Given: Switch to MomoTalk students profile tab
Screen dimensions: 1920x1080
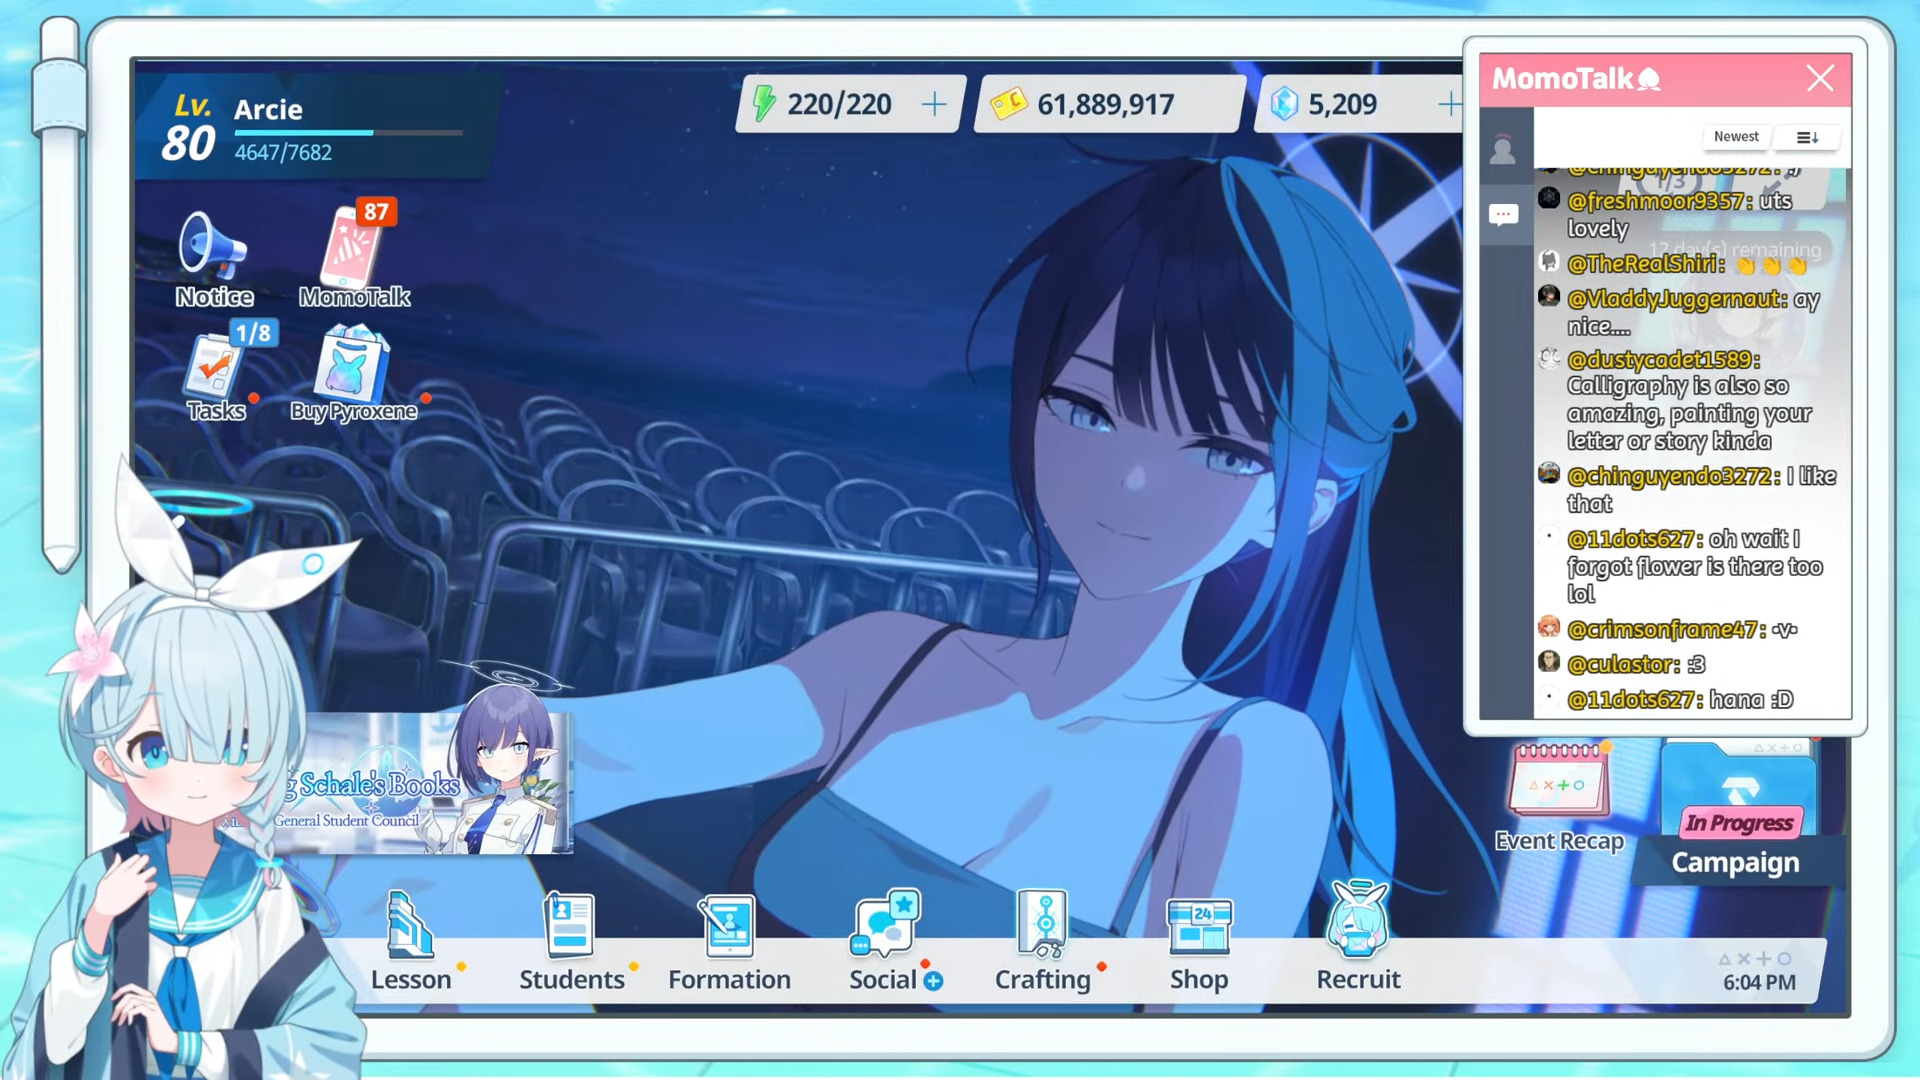Looking at the screenshot, I should 1503,150.
